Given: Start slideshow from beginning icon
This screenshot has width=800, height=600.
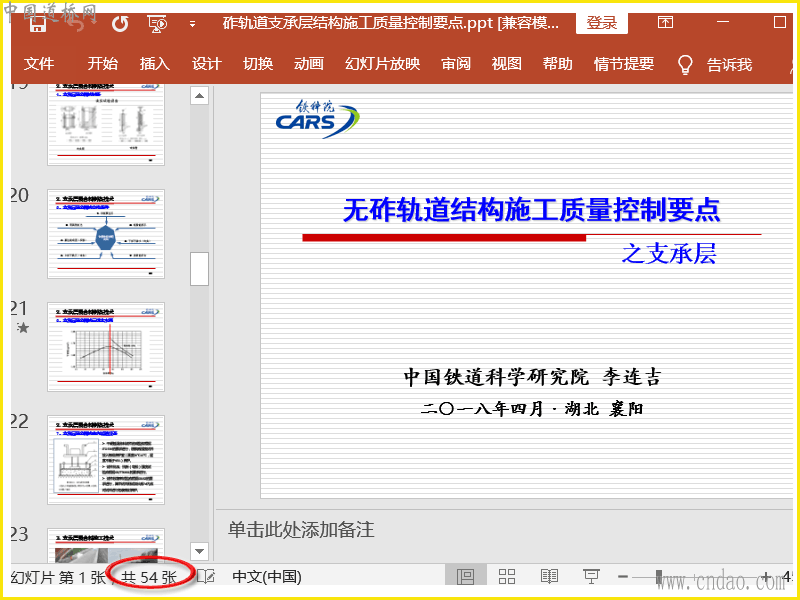Looking at the screenshot, I should coord(157,23).
